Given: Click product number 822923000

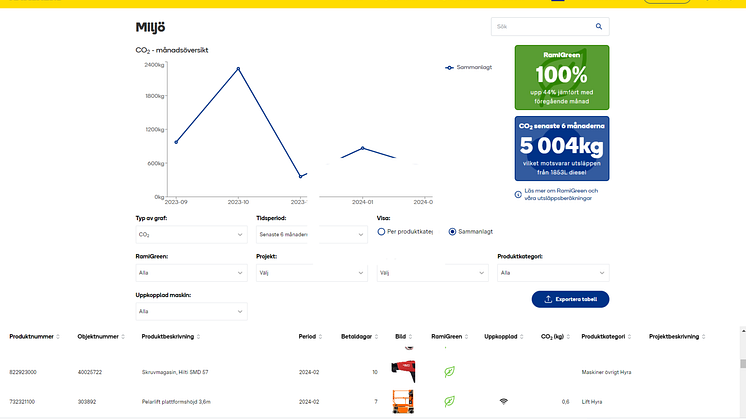Looking at the screenshot, I should point(23,372).
